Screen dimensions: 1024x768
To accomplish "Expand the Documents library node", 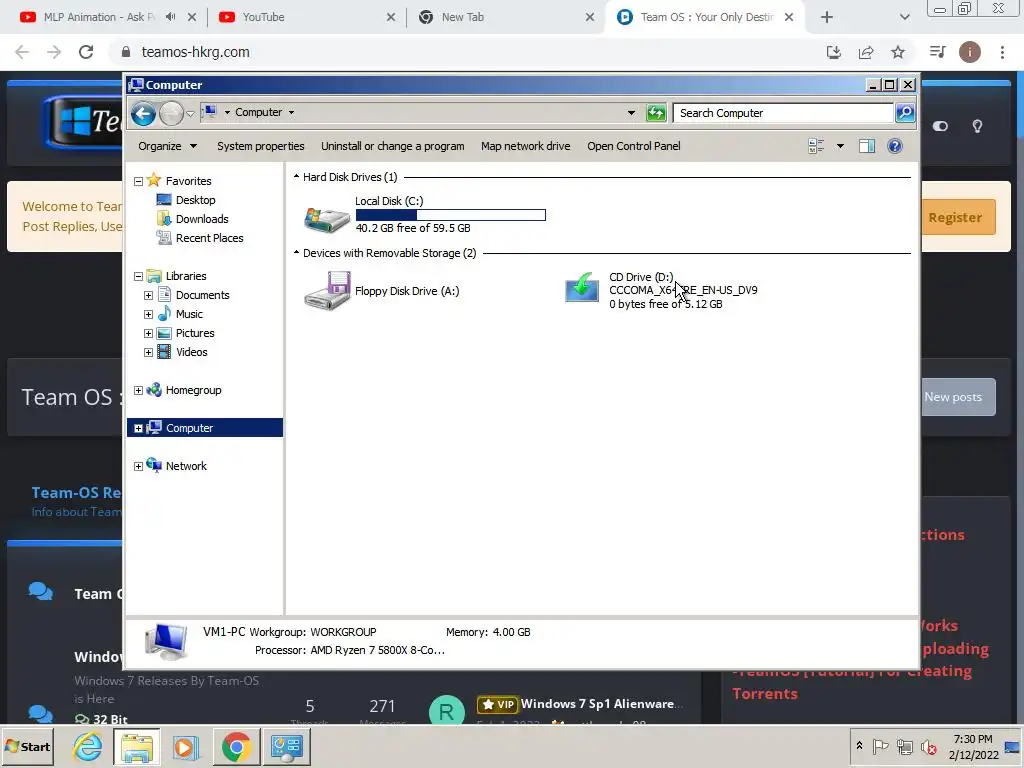I will tap(148, 295).
